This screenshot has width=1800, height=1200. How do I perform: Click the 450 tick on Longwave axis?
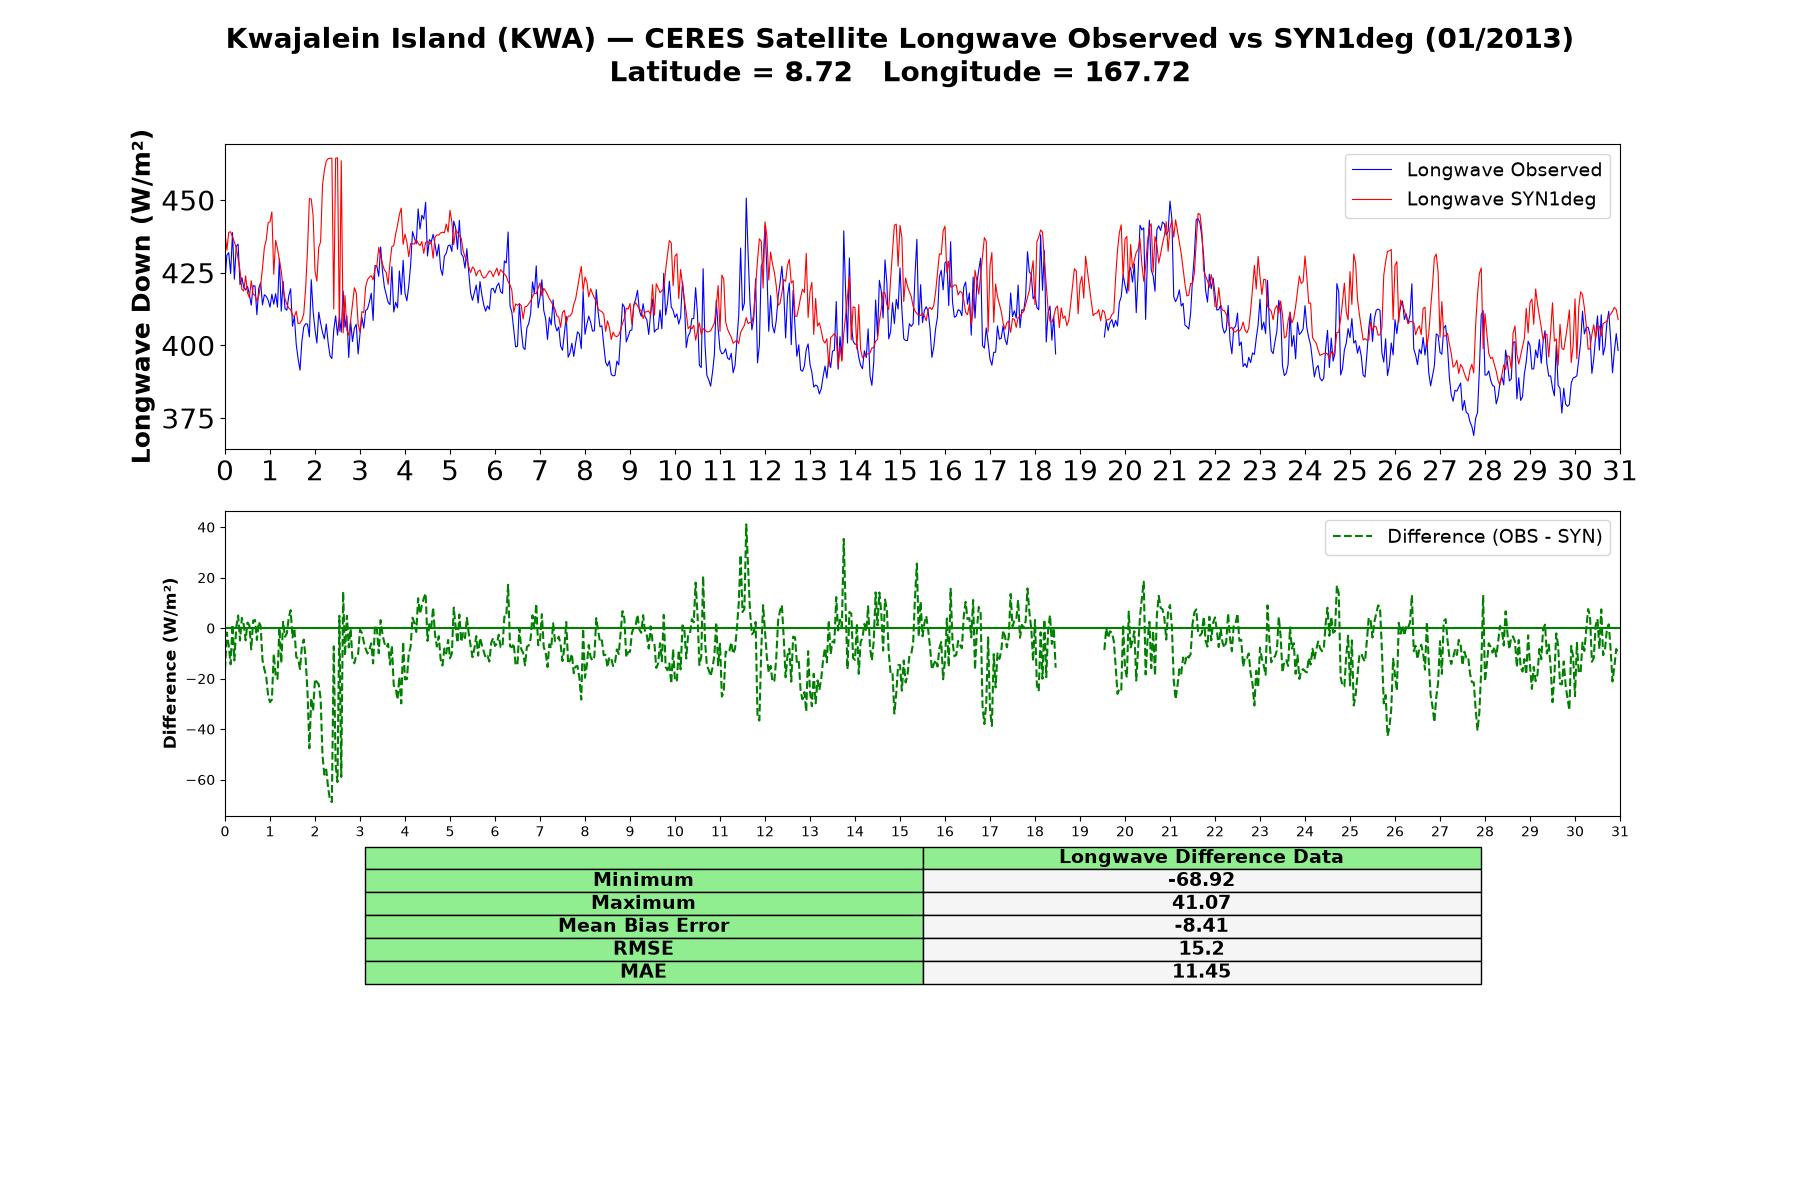point(188,202)
